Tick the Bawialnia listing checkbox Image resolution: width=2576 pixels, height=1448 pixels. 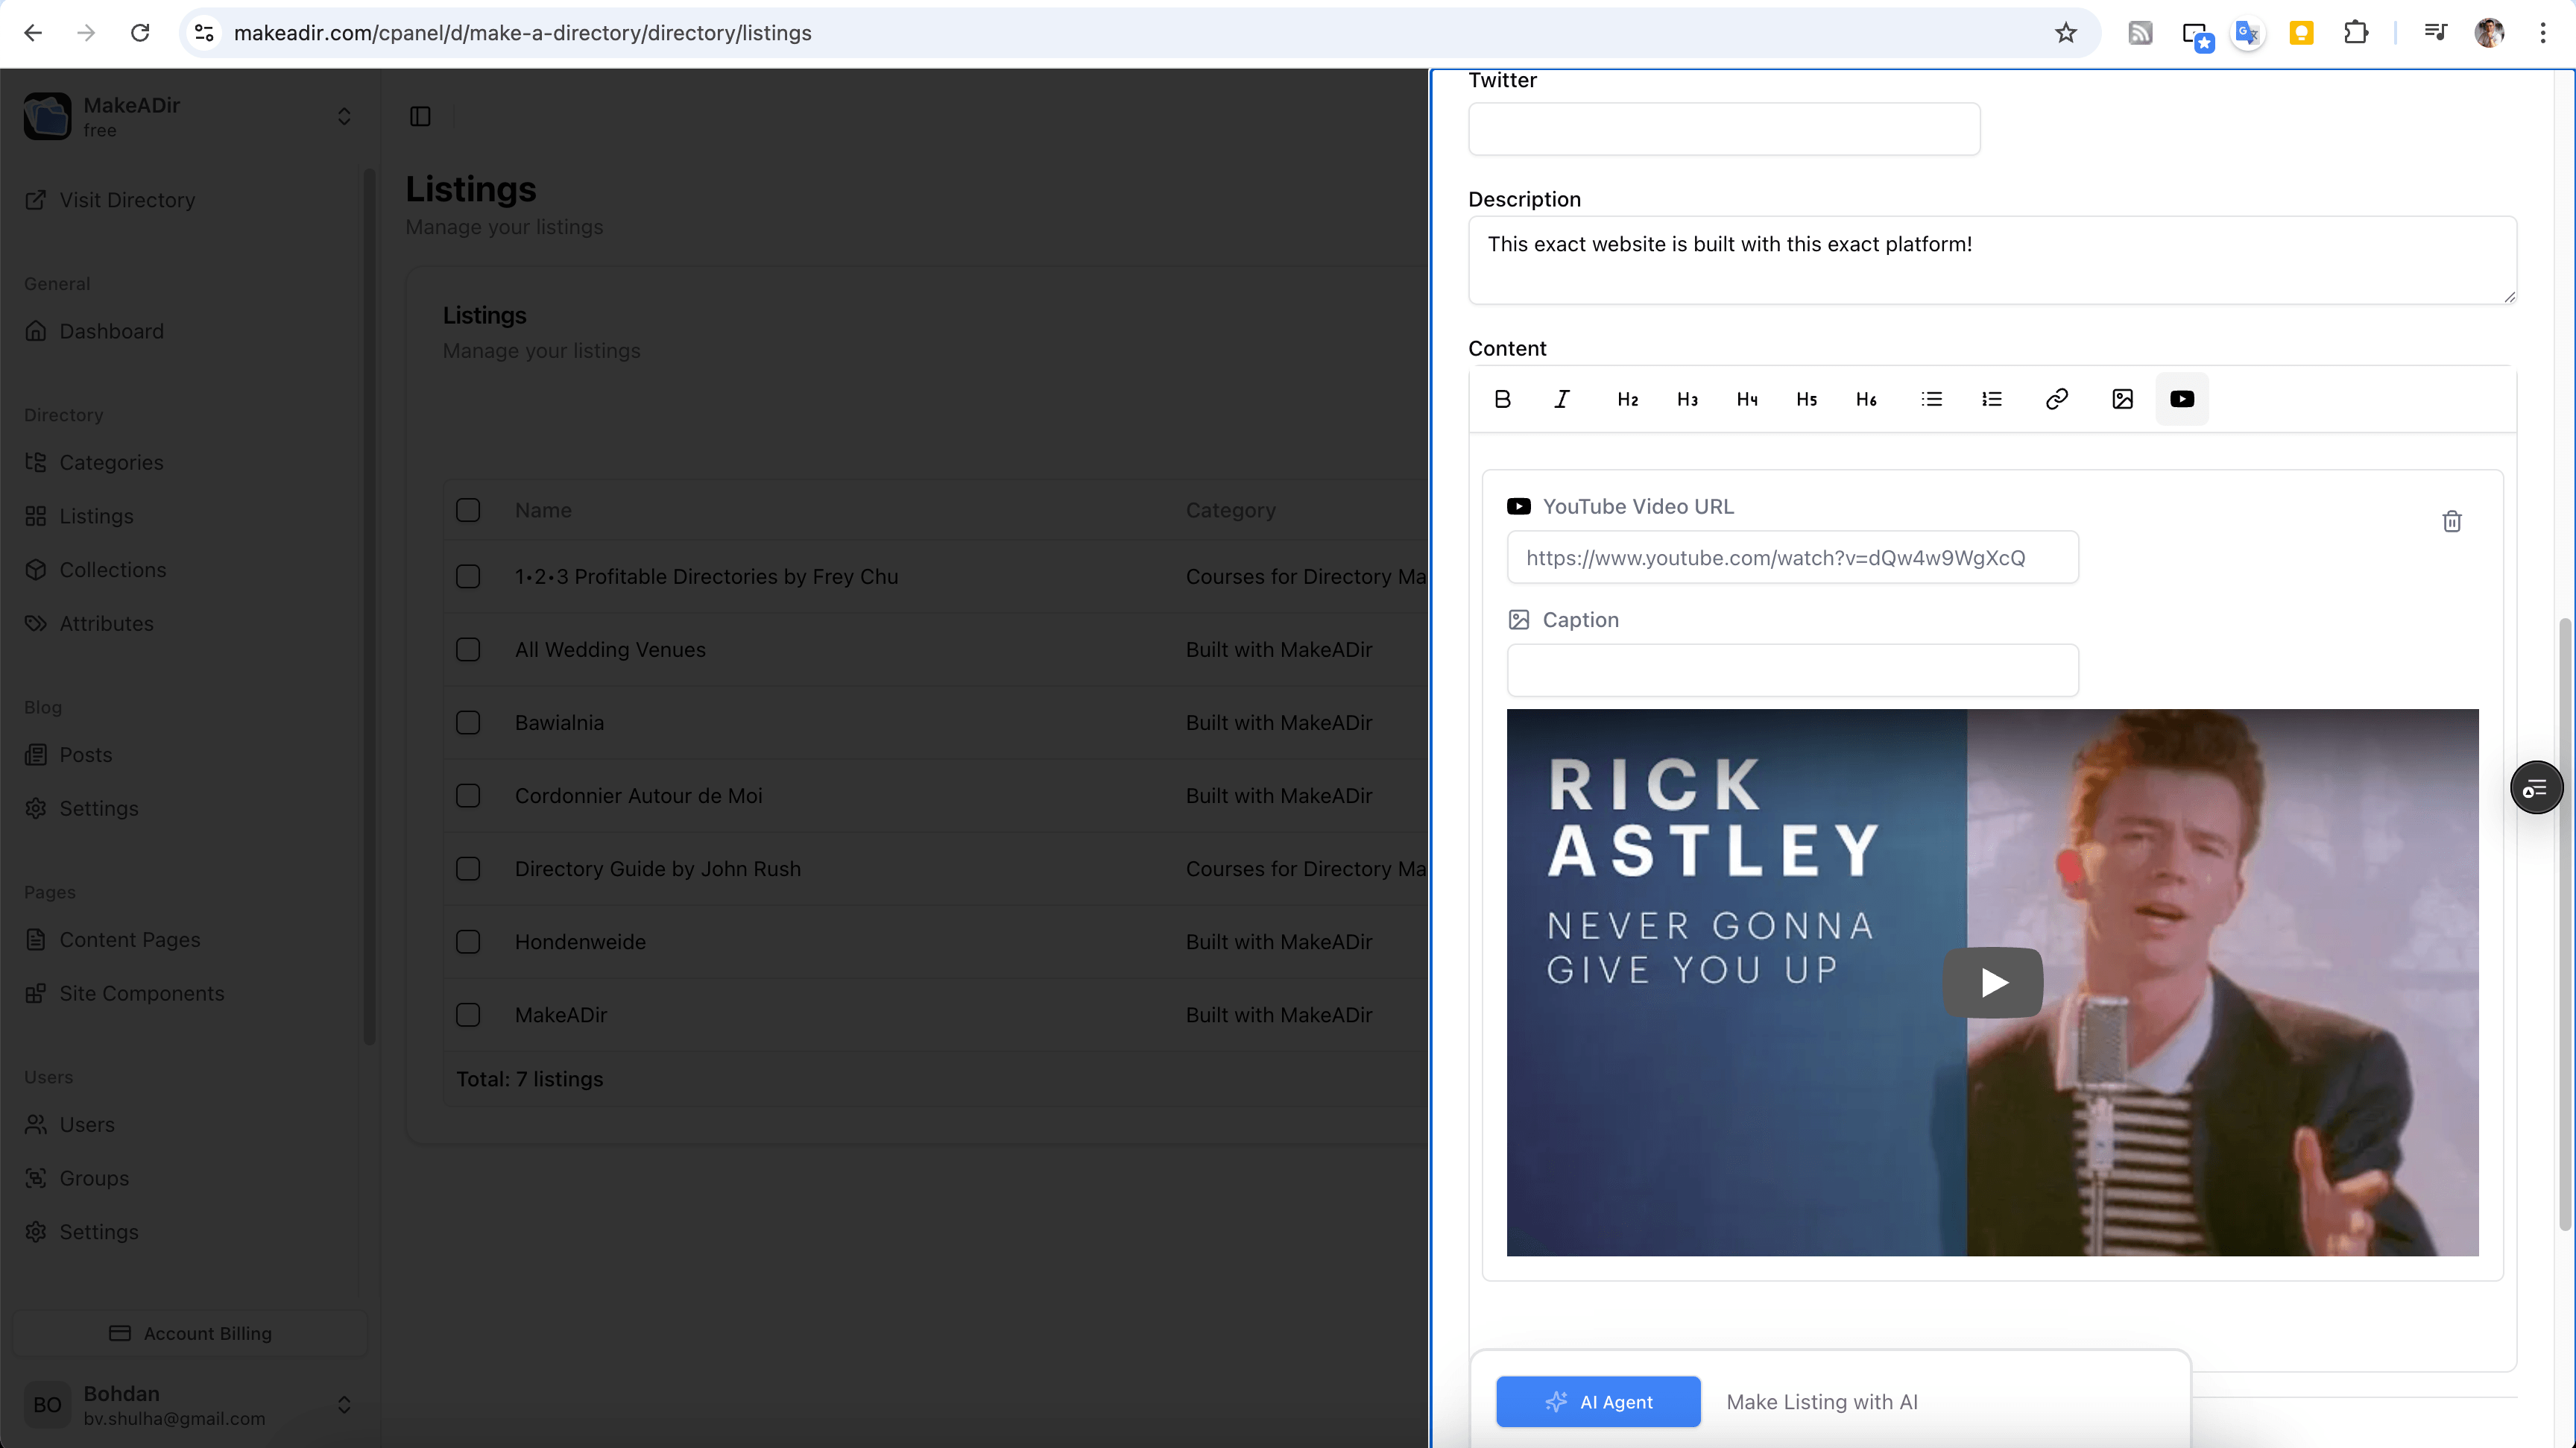click(x=468, y=722)
